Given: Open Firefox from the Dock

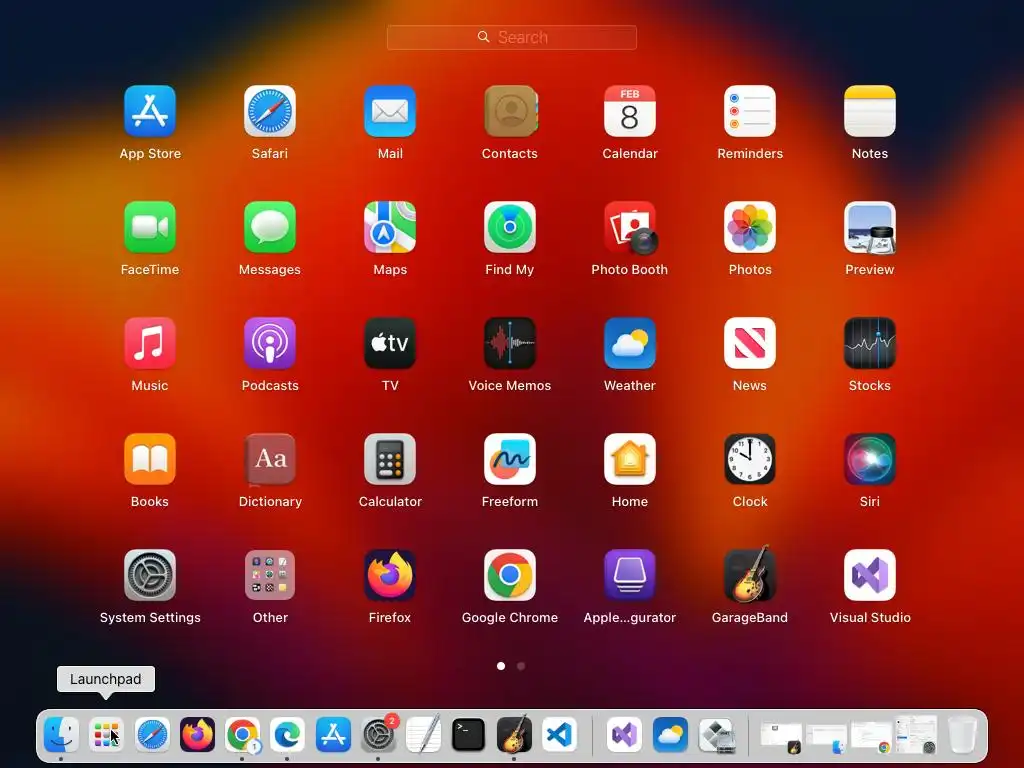Looking at the screenshot, I should pyautogui.click(x=197, y=734).
